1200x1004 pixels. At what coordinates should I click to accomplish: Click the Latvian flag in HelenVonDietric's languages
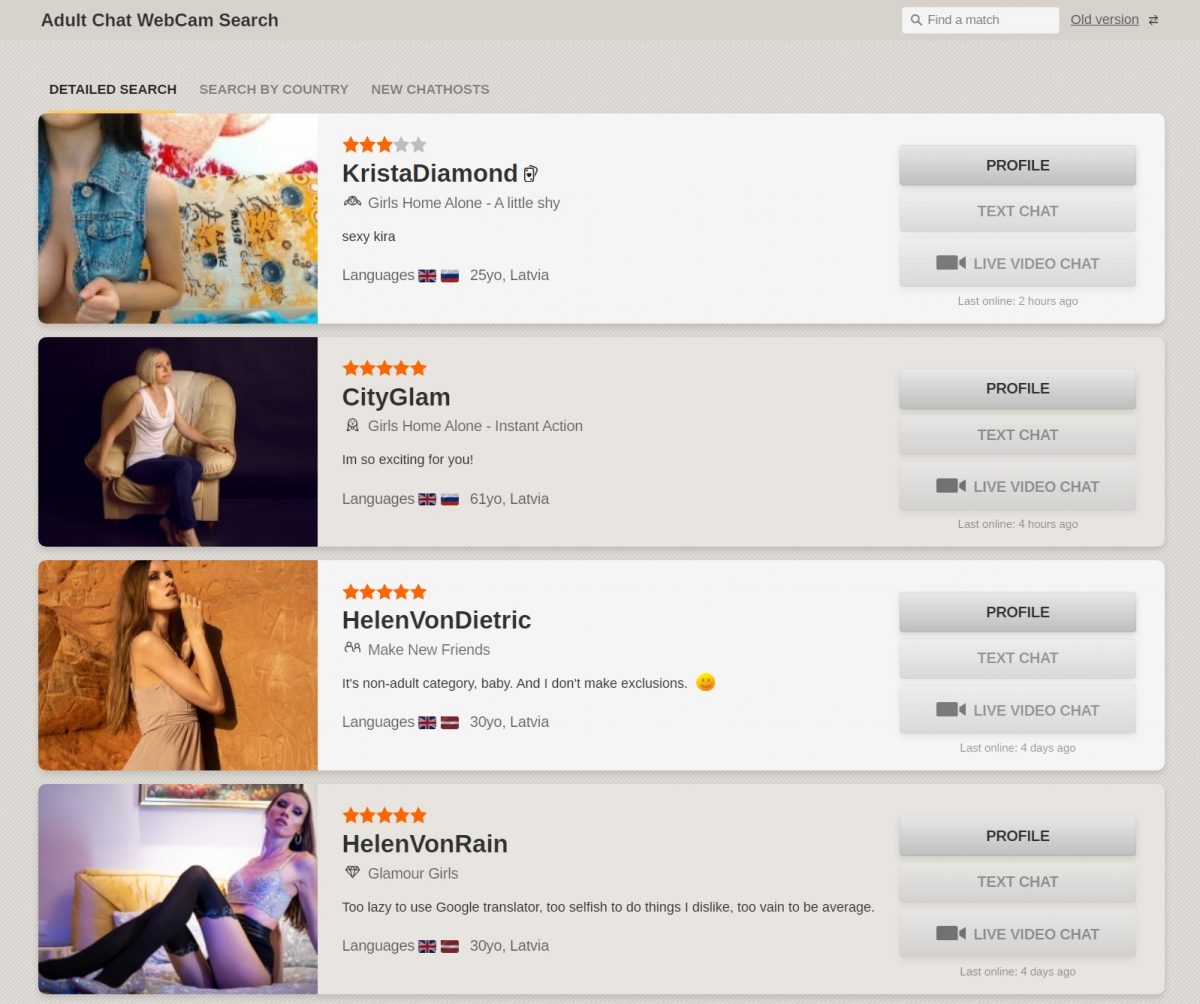click(x=450, y=722)
